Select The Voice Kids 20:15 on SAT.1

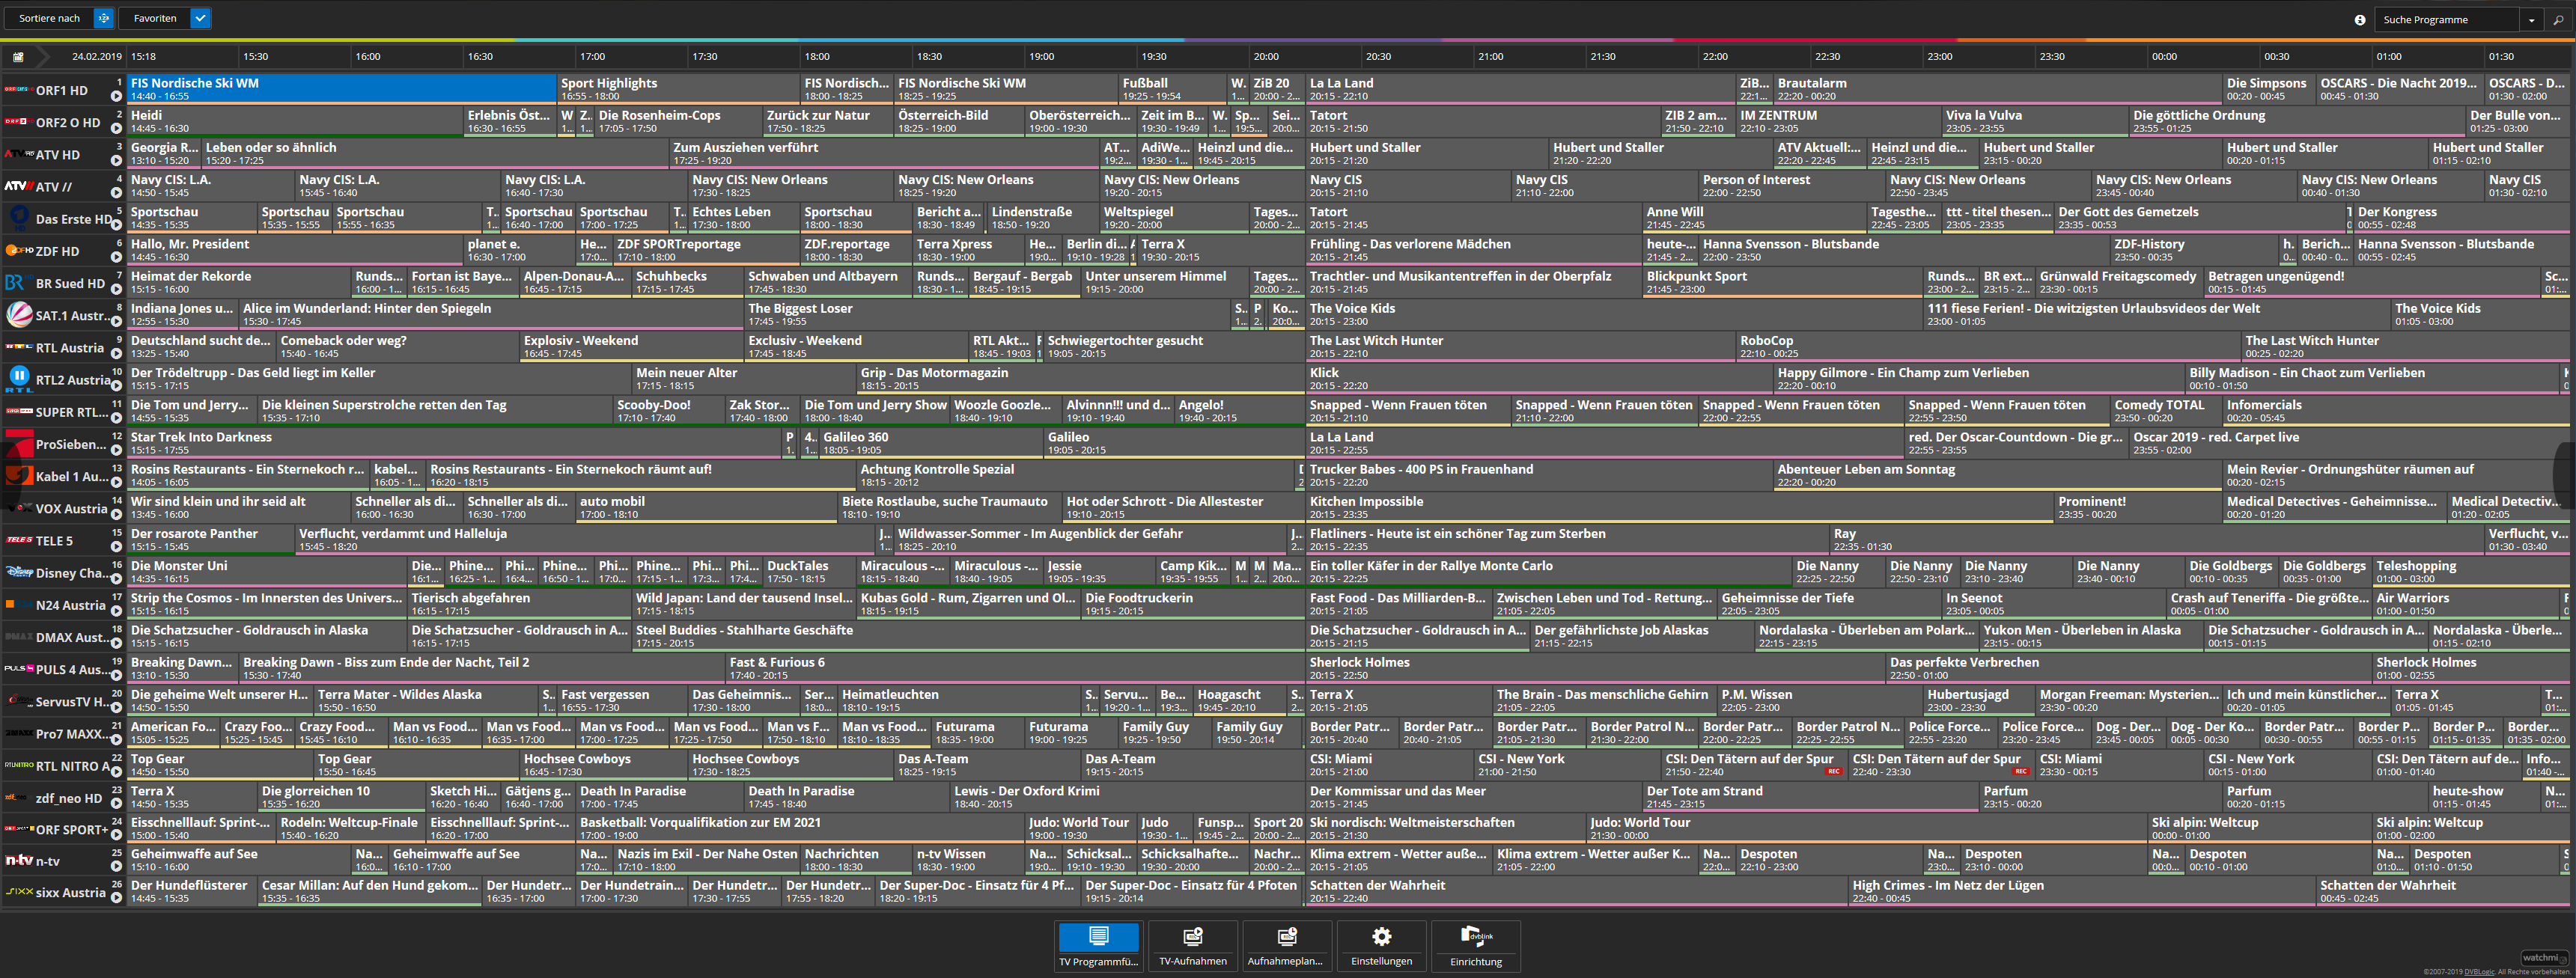pos(1614,314)
